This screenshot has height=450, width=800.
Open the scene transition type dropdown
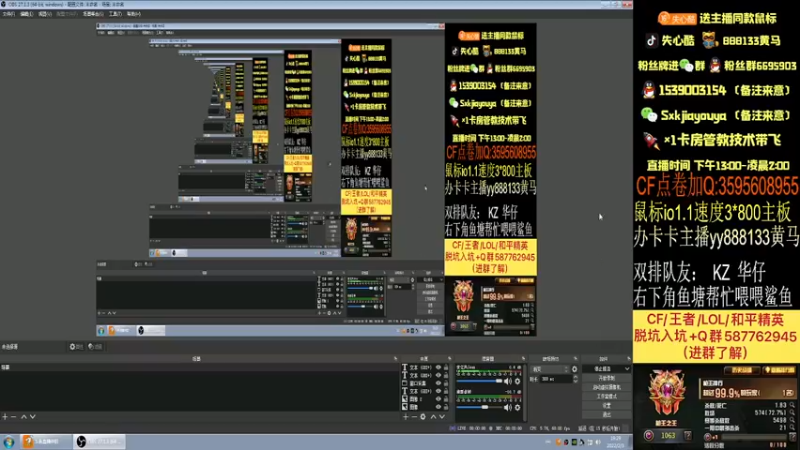pyautogui.click(x=550, y=369)
